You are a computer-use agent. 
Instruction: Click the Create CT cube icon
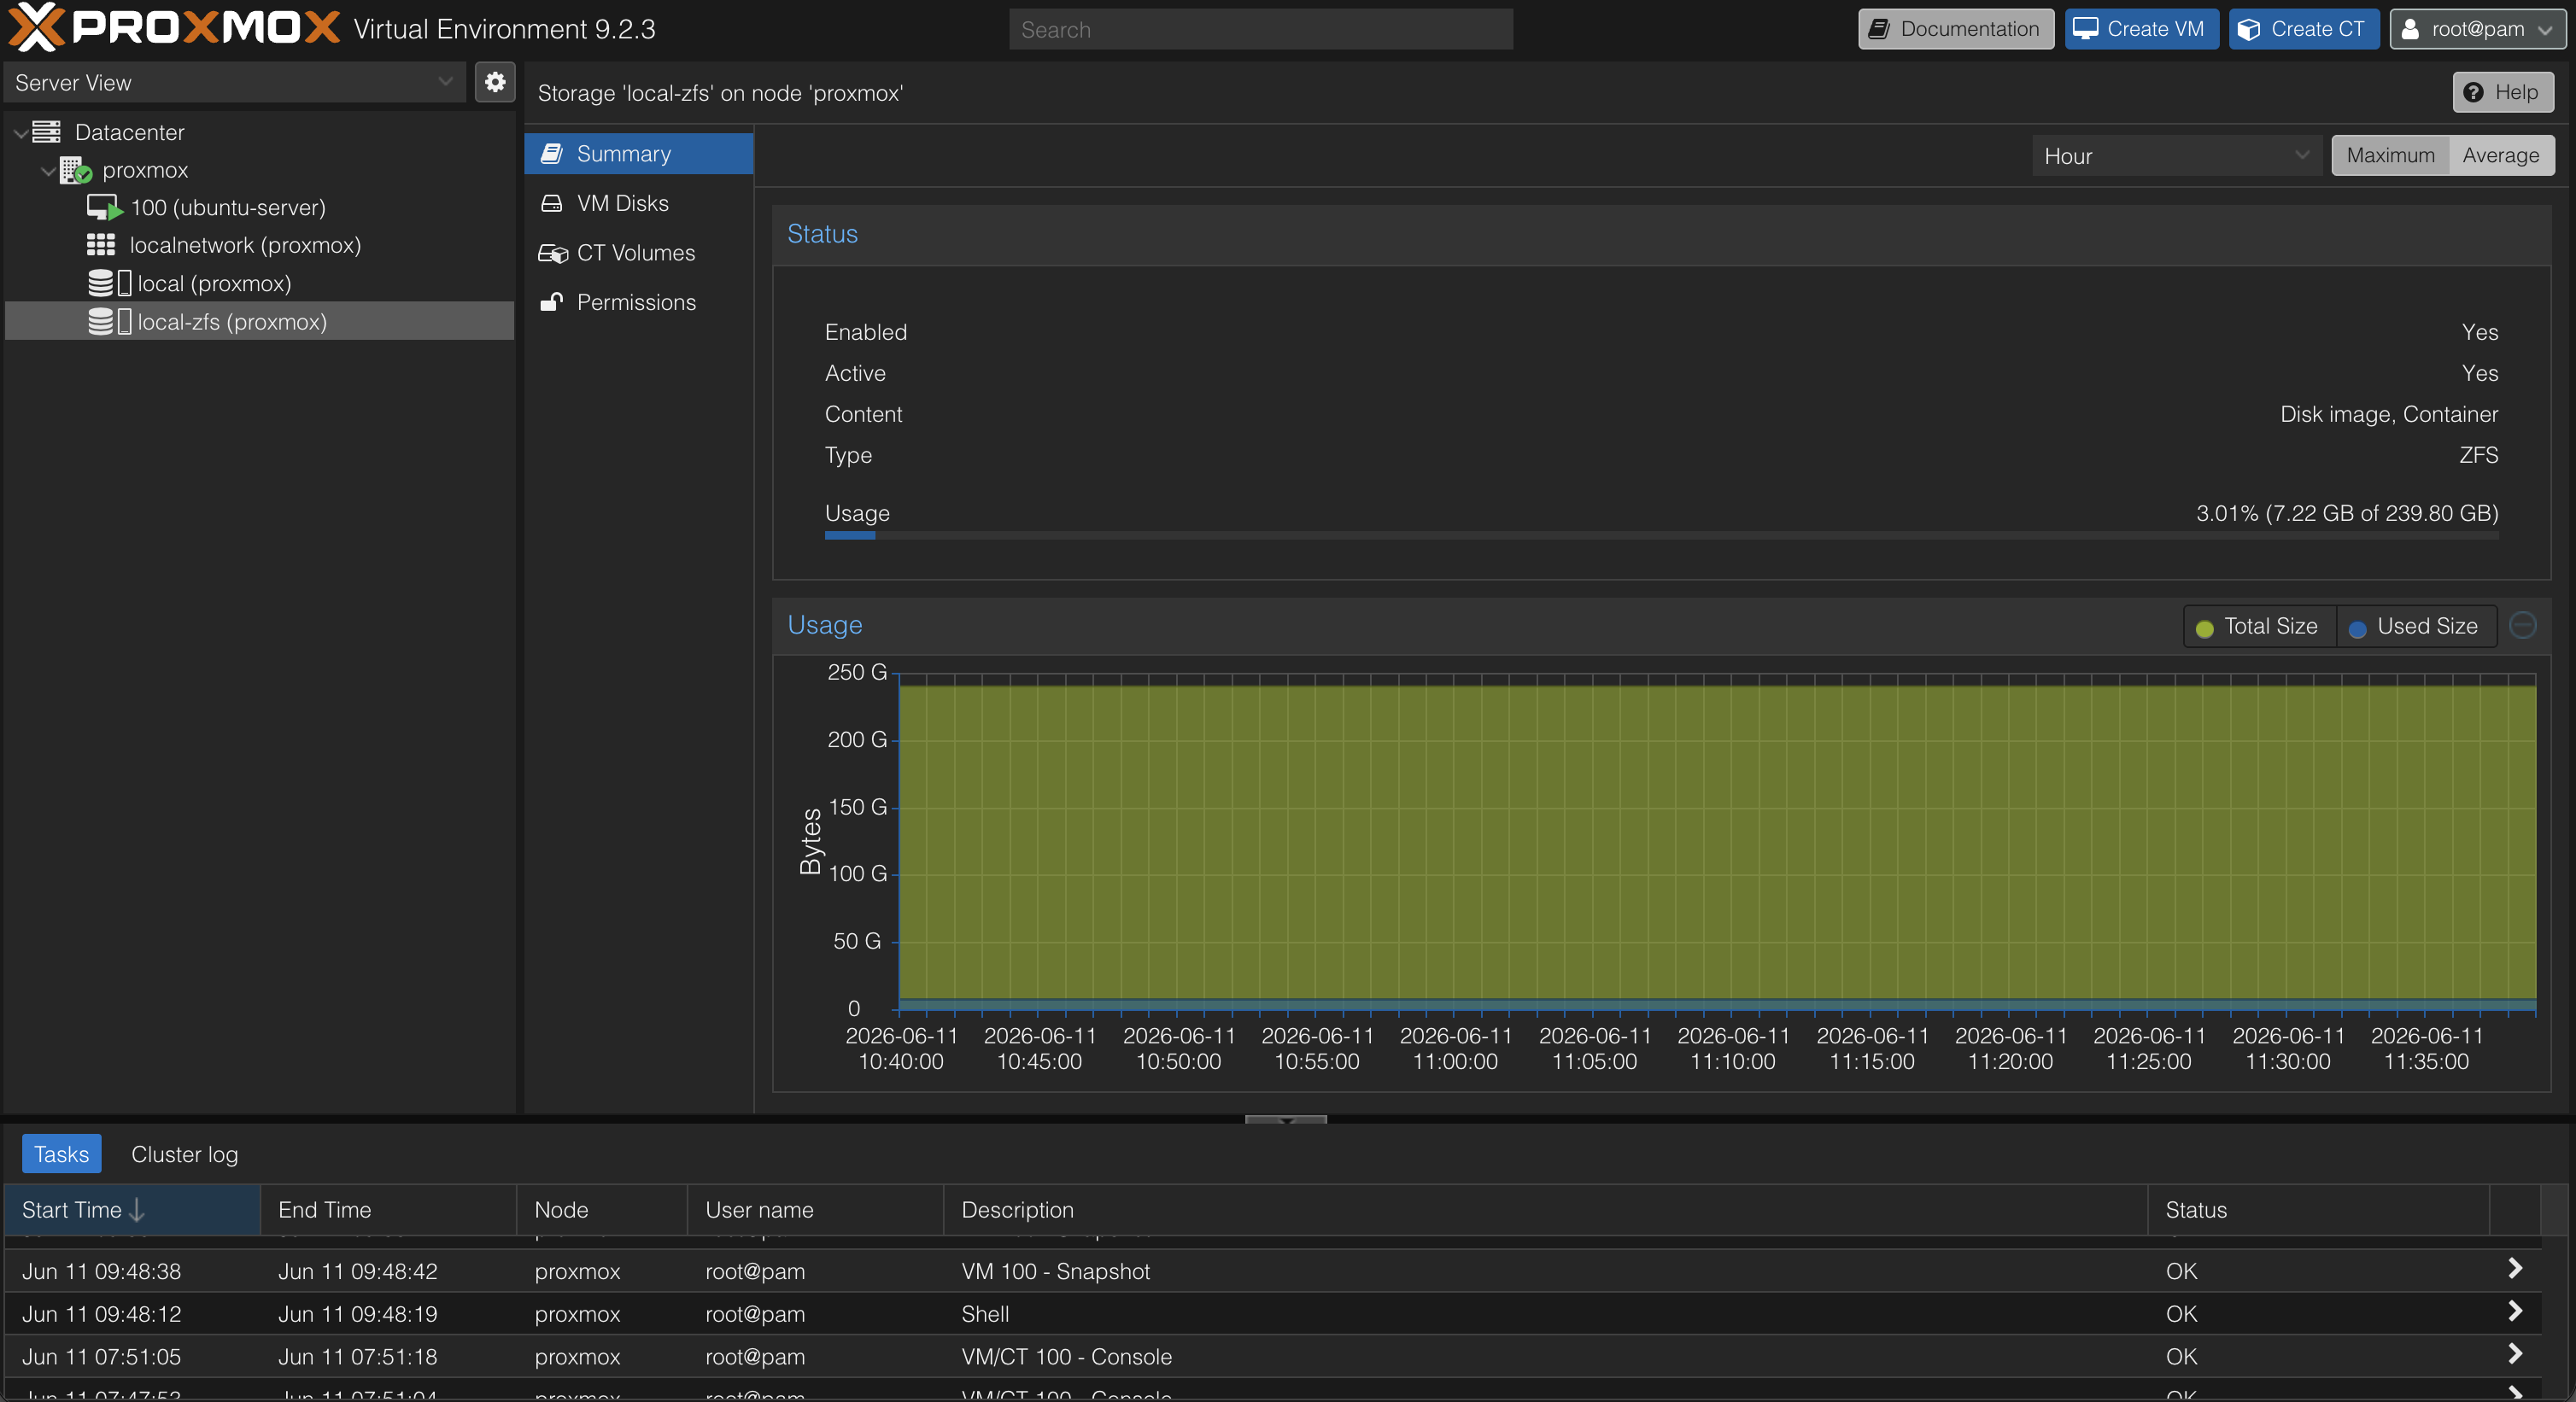tap(2249, 29)
